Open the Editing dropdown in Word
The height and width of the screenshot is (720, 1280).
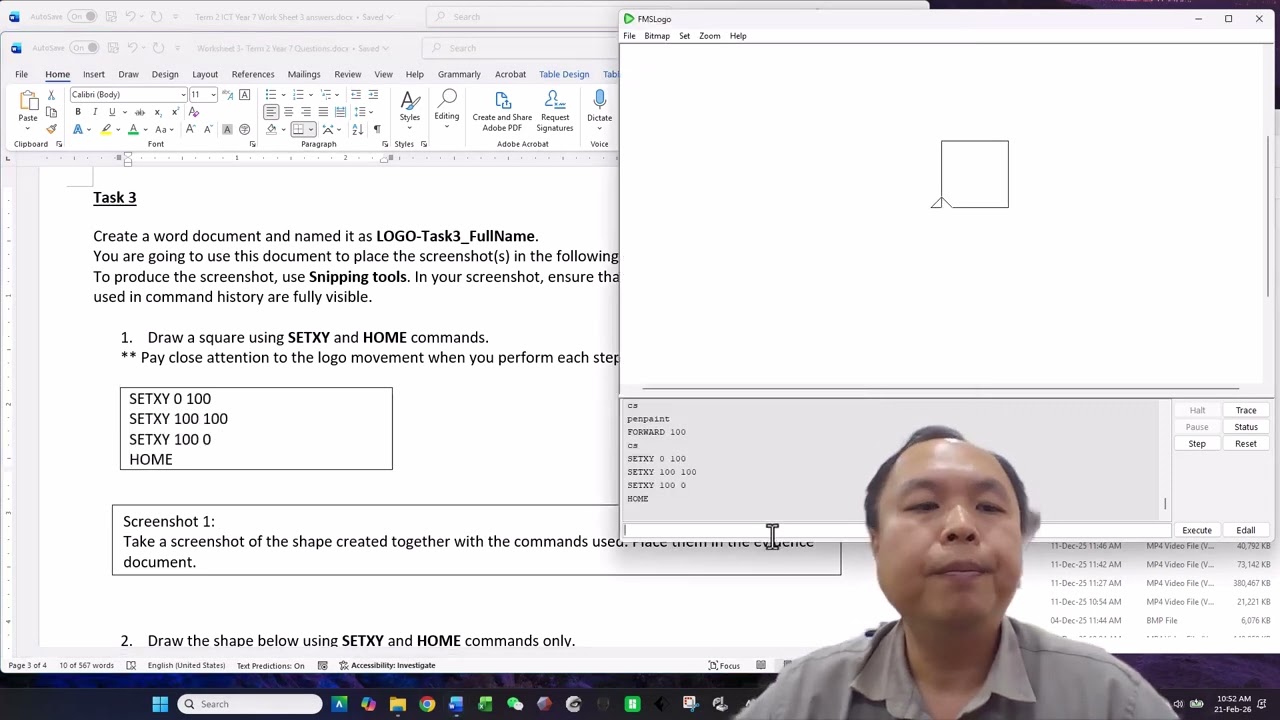coord(447,107)
